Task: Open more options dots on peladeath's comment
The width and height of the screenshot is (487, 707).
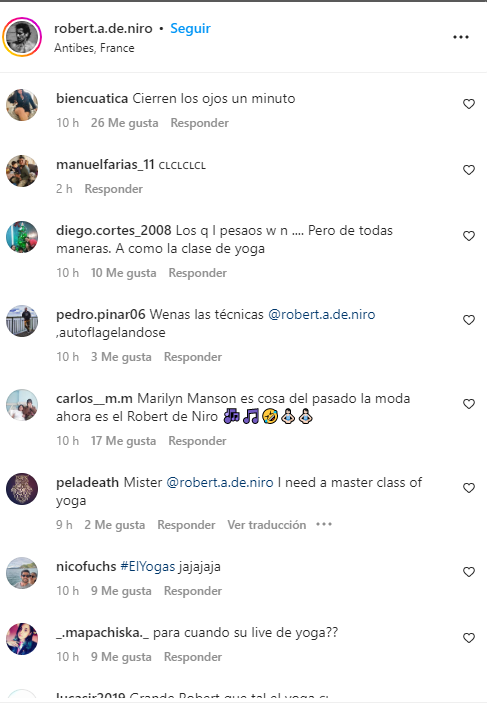Action: coord(324,524)
